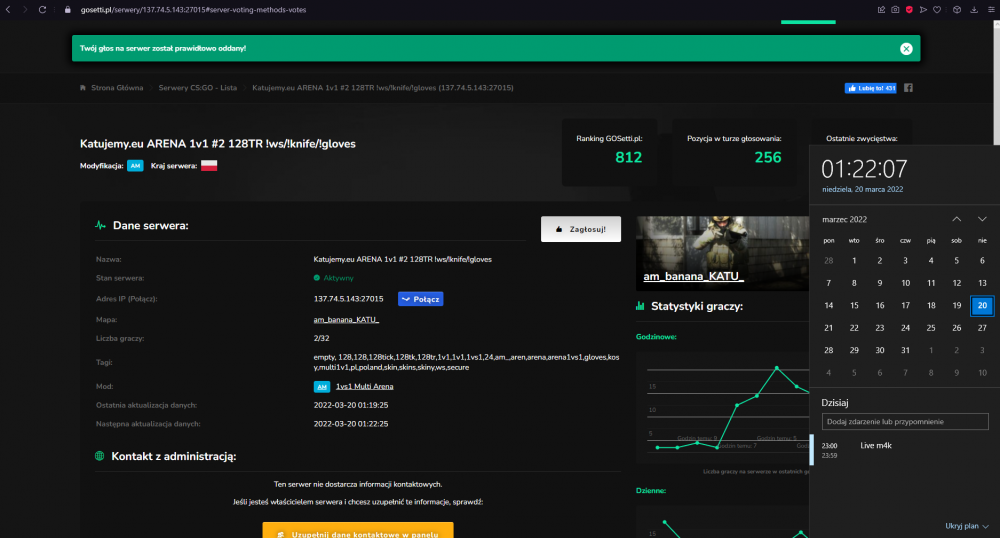
Task: Reload the page with the refresh icon
Action: [42, 10]
